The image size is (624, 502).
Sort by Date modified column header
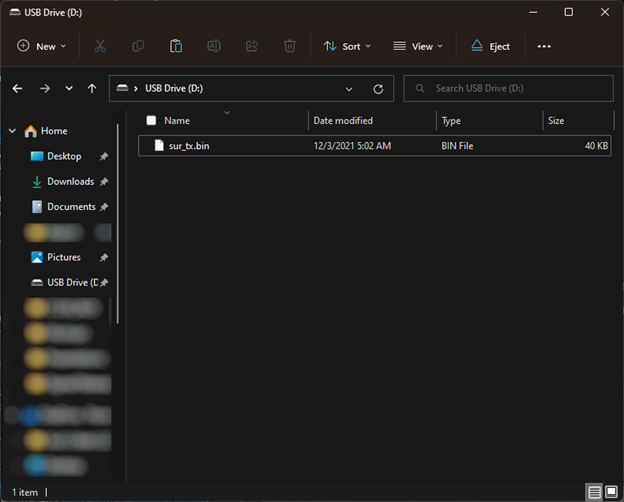343,121
